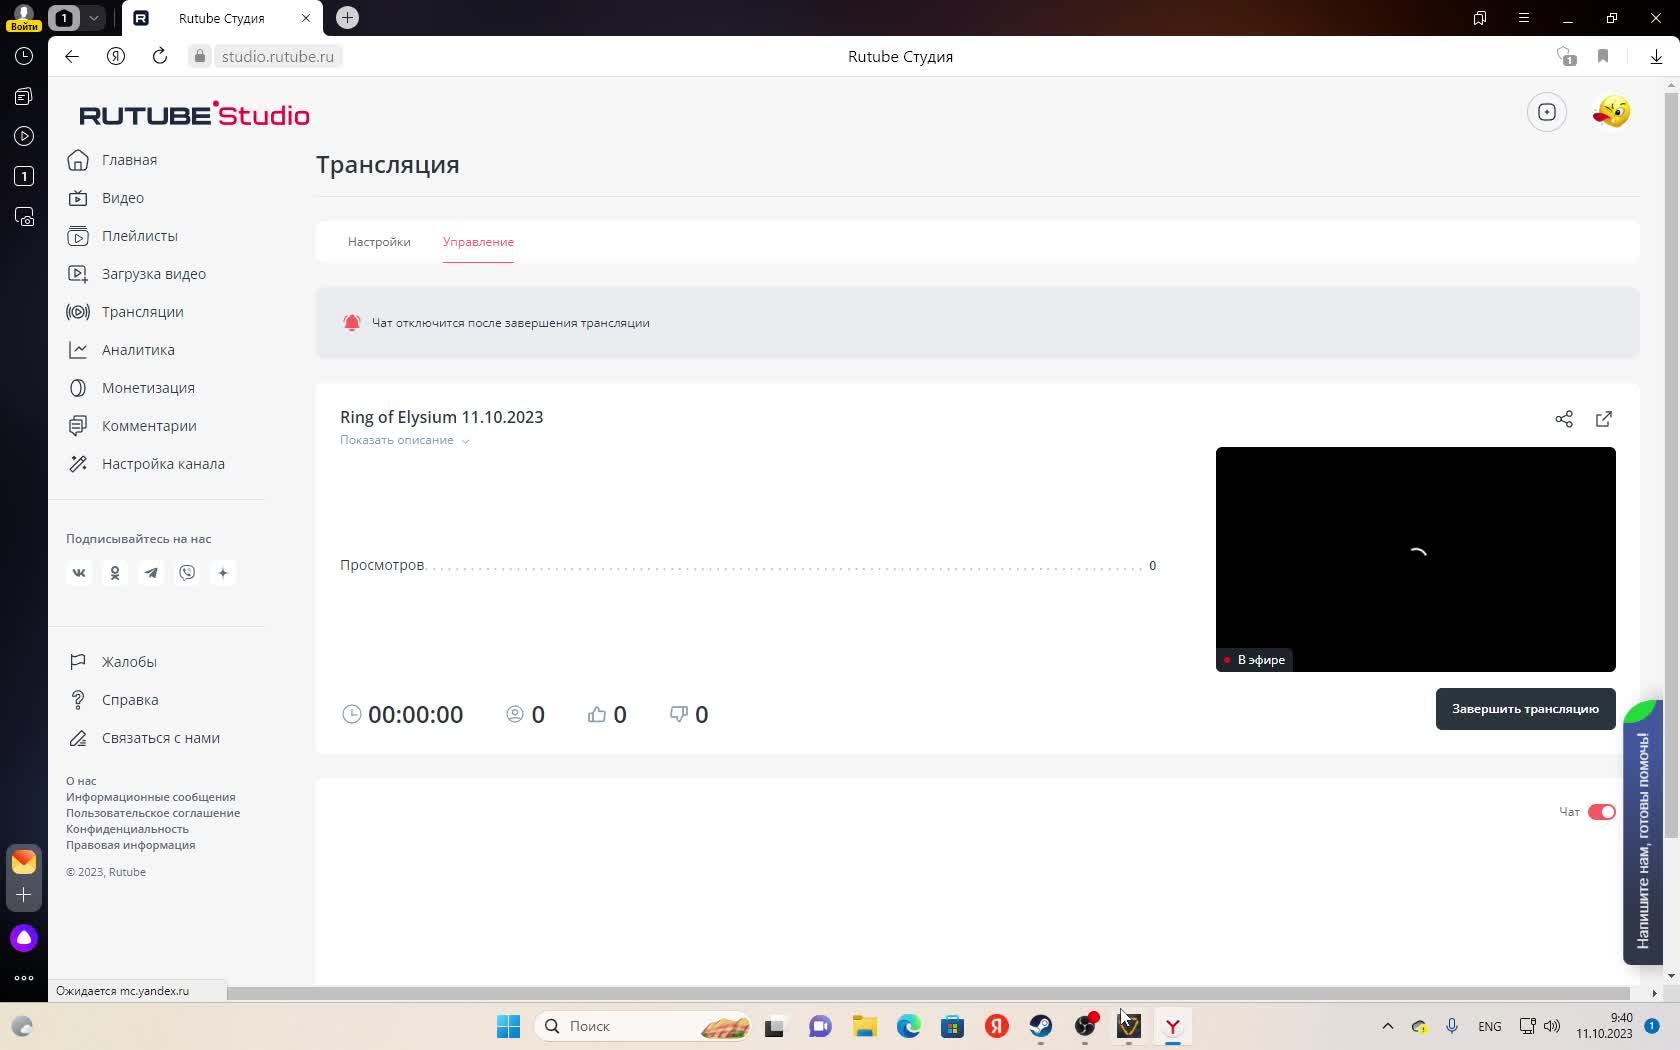The width and height of the screenshot is (1680, 1050).
Task: Click the Напишите нам, готовы помочь chat widget
Action: pos(1642,832)
